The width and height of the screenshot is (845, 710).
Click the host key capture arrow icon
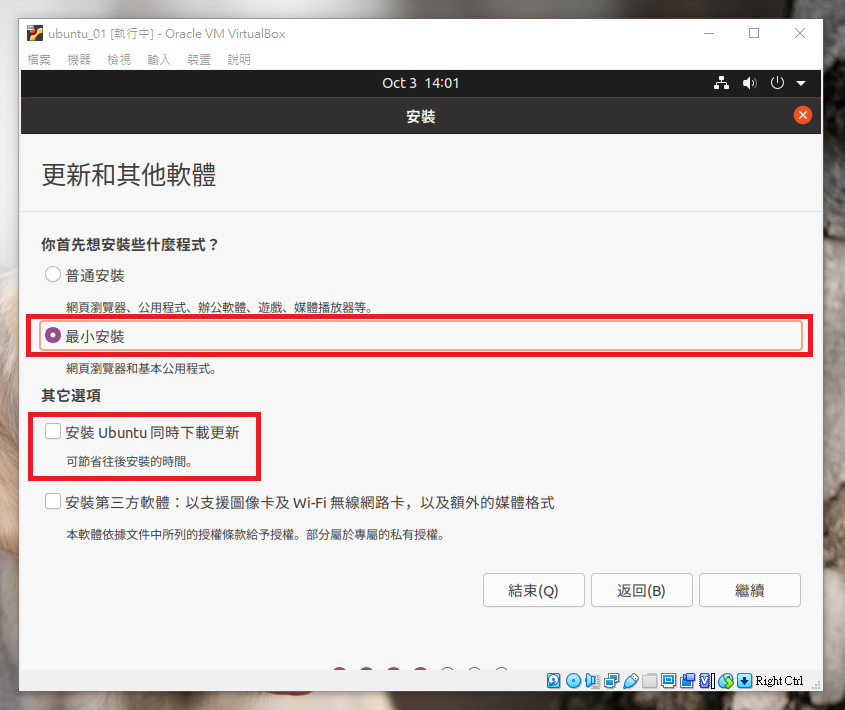pyautogui.click(x=744, y=681)
